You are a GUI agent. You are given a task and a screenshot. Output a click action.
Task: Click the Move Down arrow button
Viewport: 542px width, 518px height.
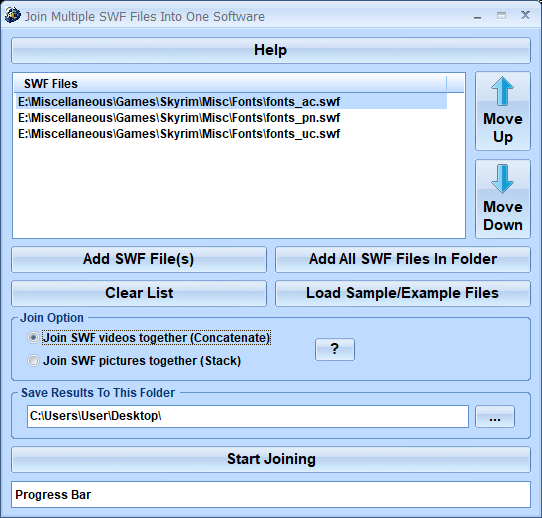click(503, 199)
